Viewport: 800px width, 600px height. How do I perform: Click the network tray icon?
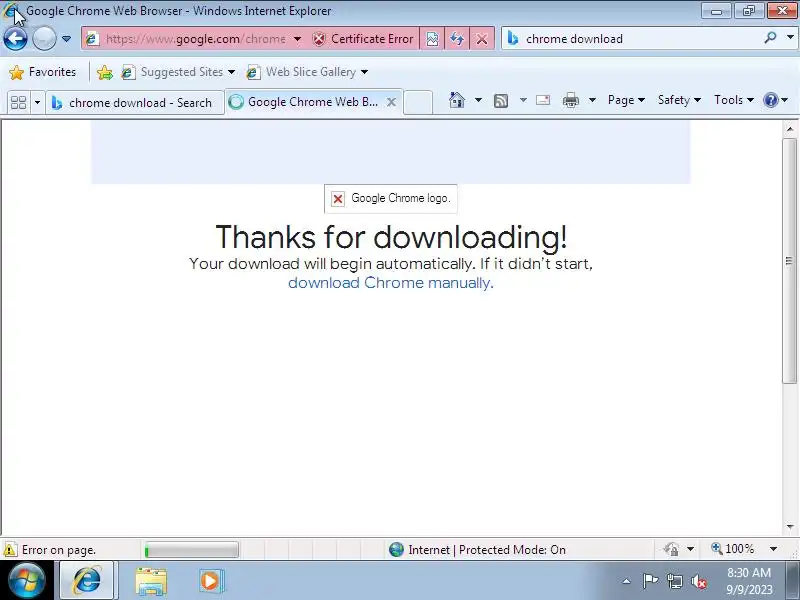pos(675,581)
